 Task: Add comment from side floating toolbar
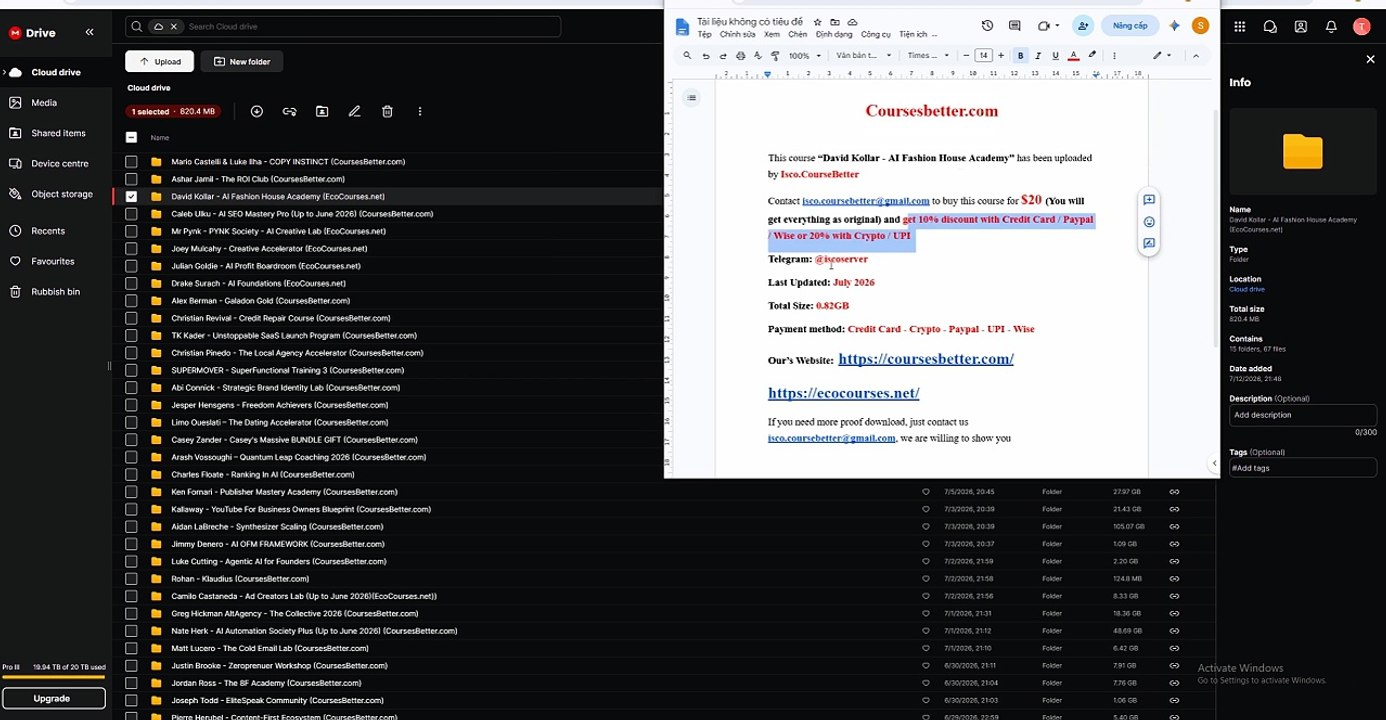[1149, 200]
